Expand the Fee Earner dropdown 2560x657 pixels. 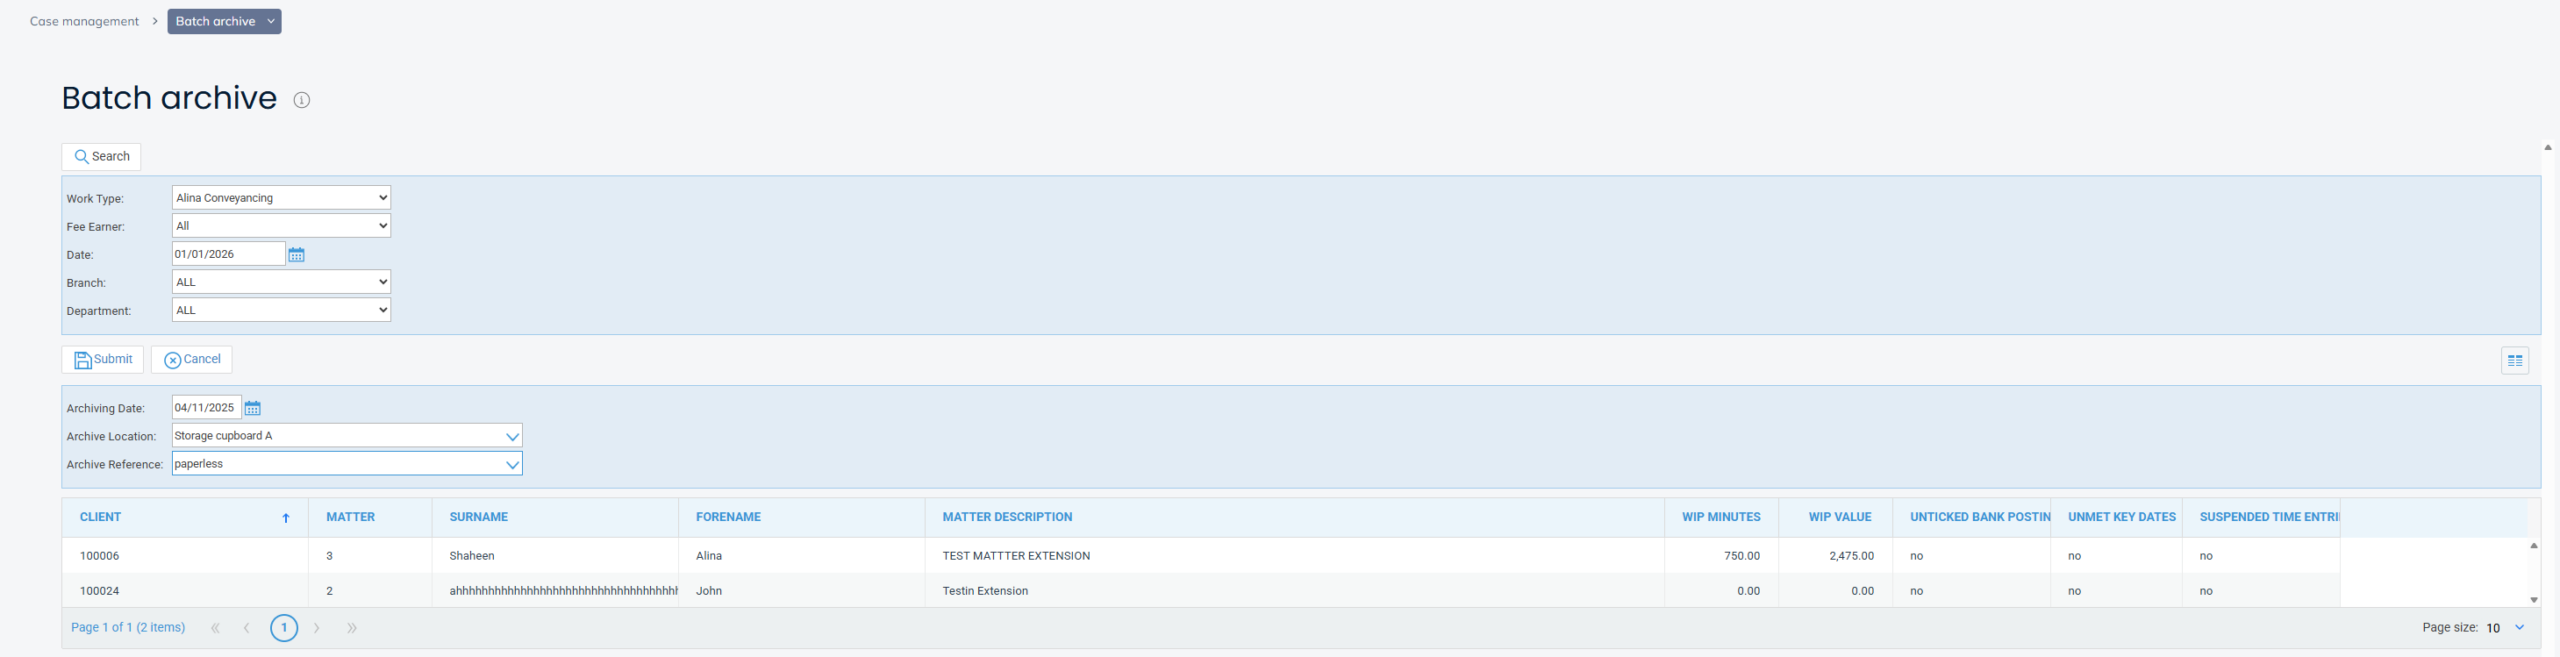(281, 226)
